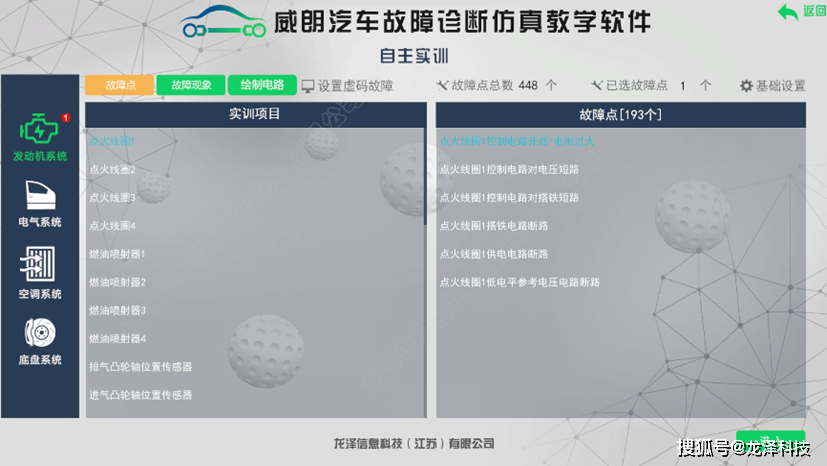Screen dimensions: 827x466
Task: Switch to the 故障现象 tab
Action: (x=191, y=85)
